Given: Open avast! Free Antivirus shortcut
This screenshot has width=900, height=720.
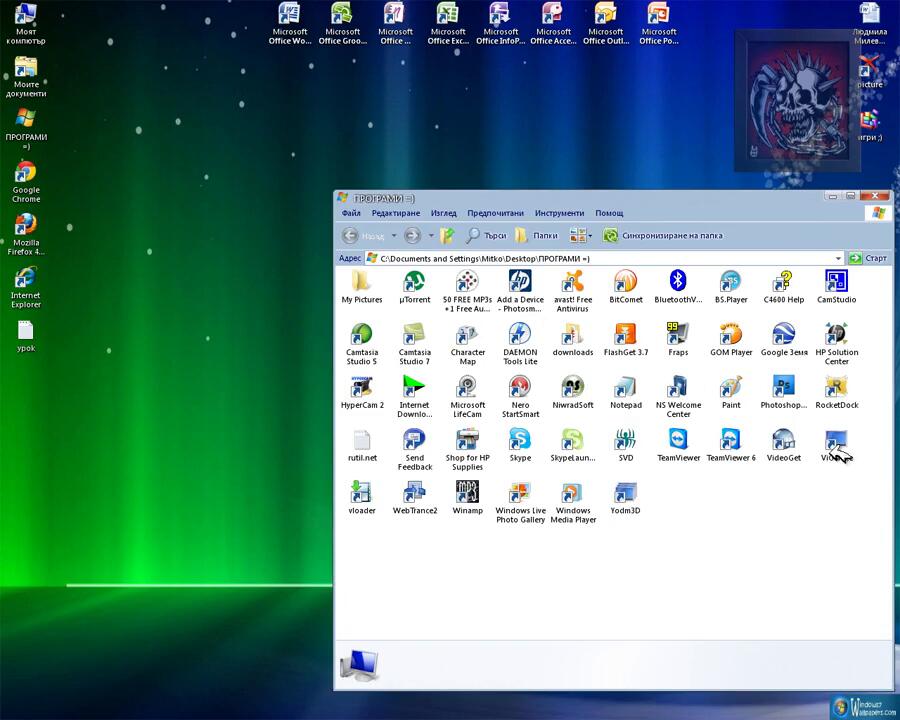Looking at the screenshot, I should 572,282.
